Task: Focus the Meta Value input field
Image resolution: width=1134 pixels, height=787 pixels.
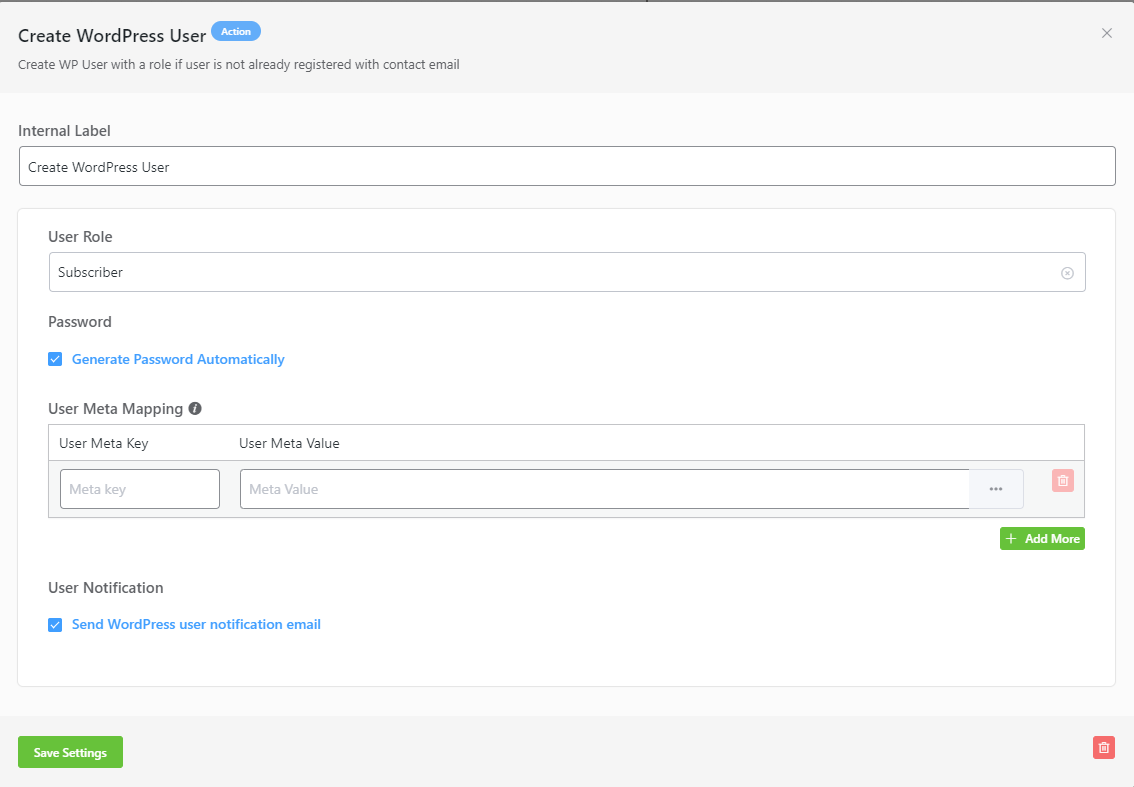Action: tap(605, 489)
